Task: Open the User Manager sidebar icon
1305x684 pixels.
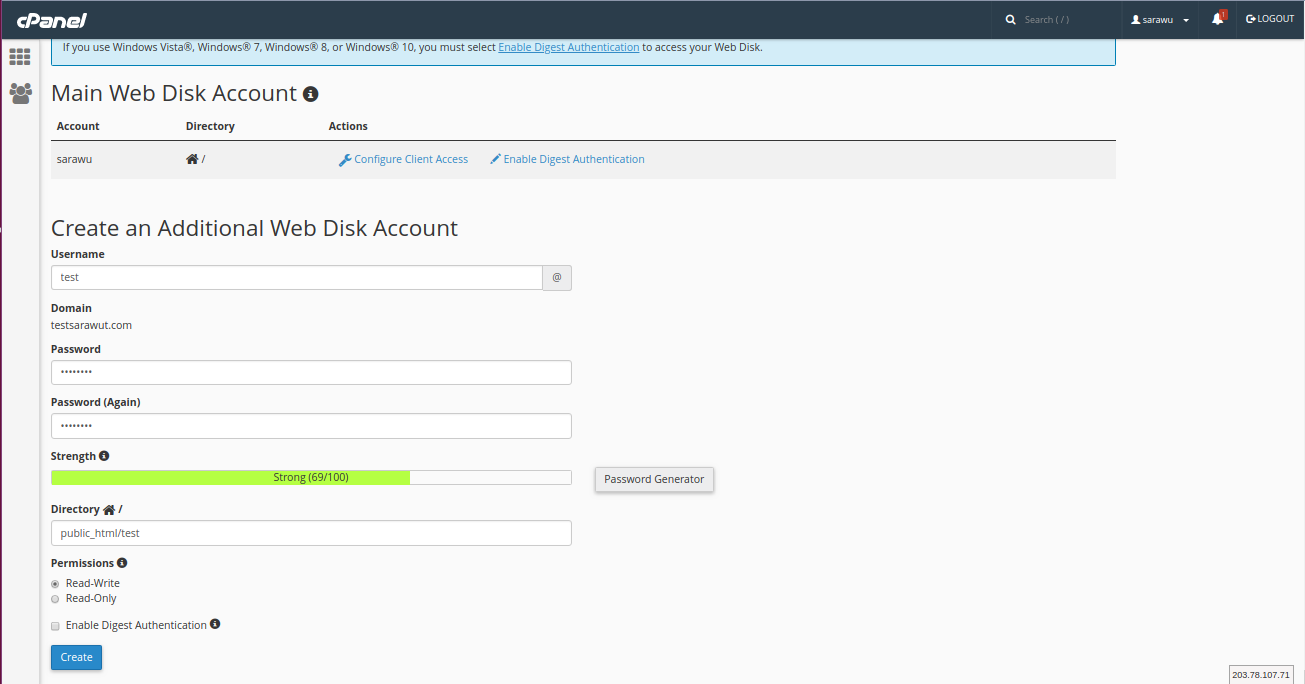Action: [x=20, y=93]
